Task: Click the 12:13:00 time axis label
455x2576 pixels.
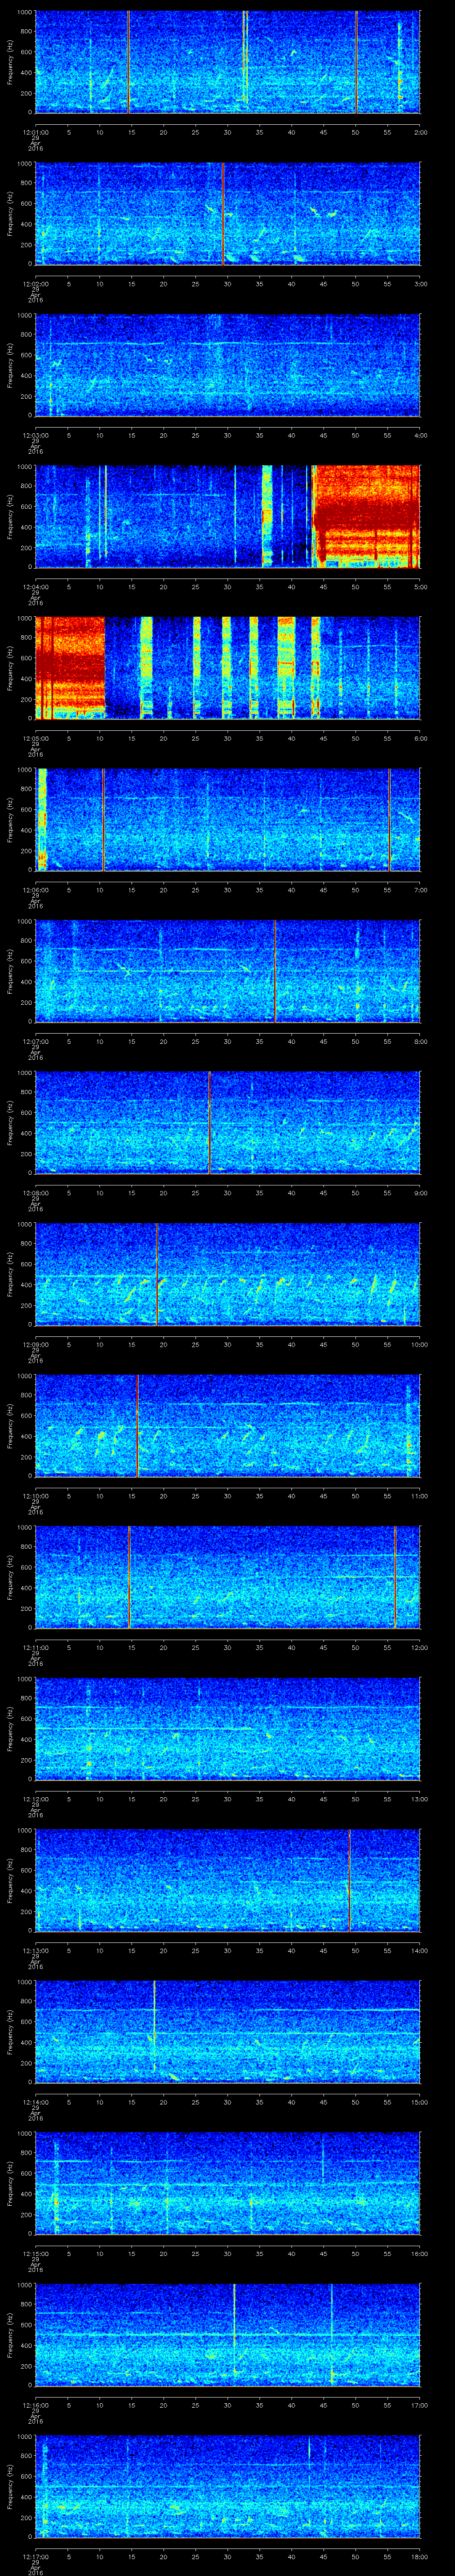Action: [x=35, y=1949]
